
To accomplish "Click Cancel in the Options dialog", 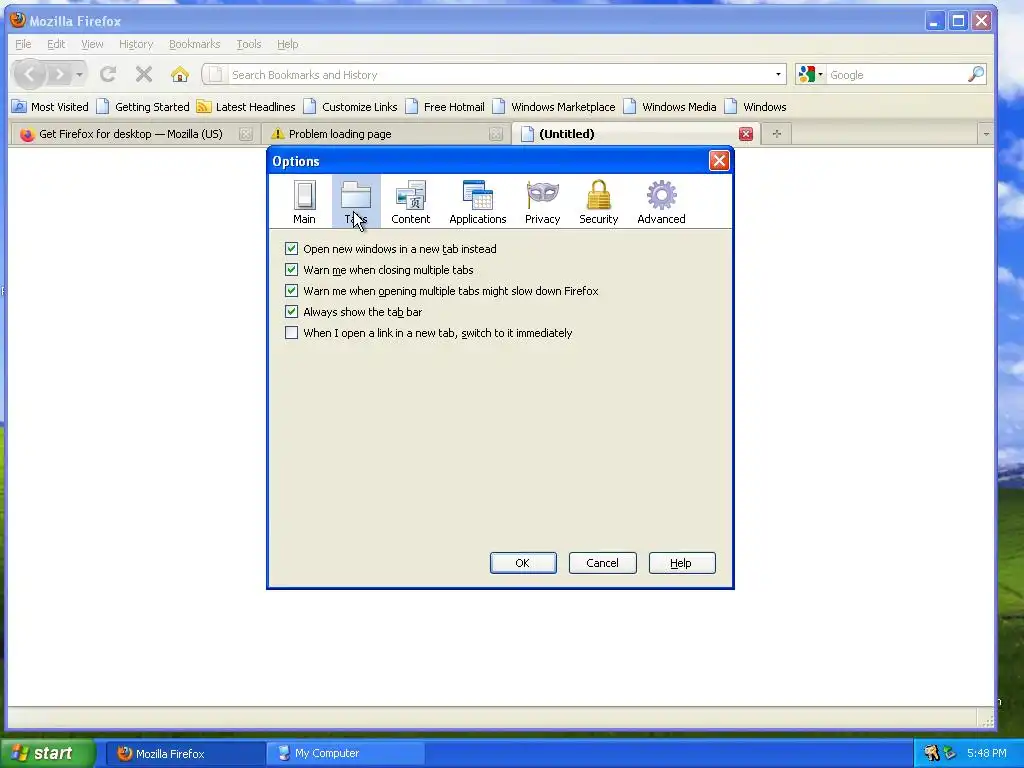I will pyautogui.click(x=602, y=563).
